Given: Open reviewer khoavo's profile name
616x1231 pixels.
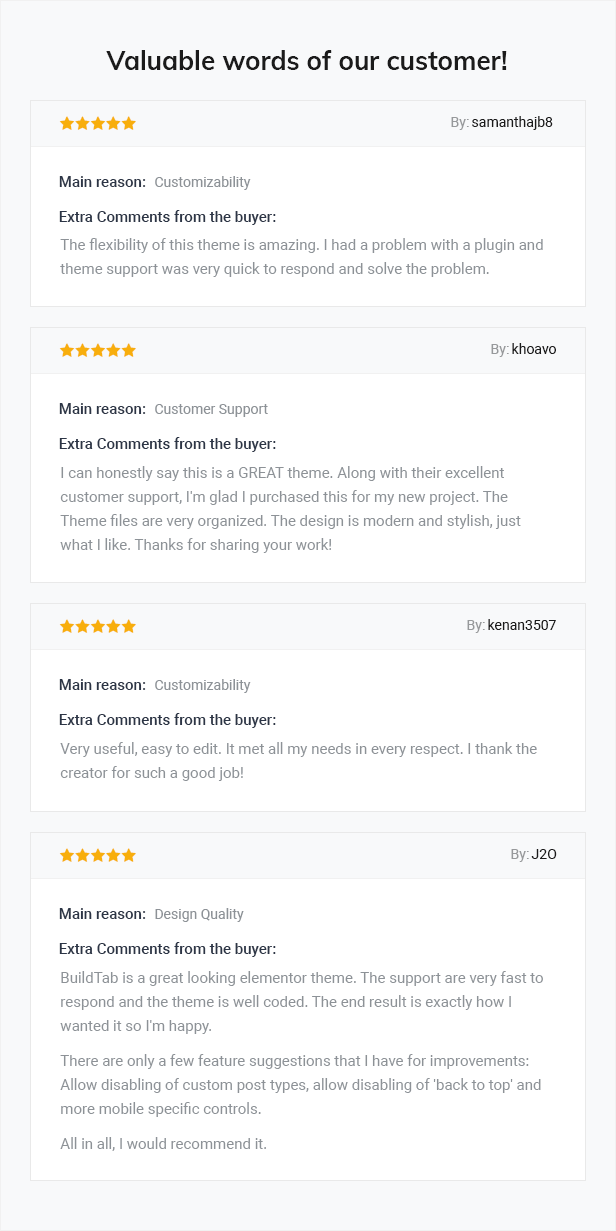Looking at the screenshot, I should coord(534,349).
